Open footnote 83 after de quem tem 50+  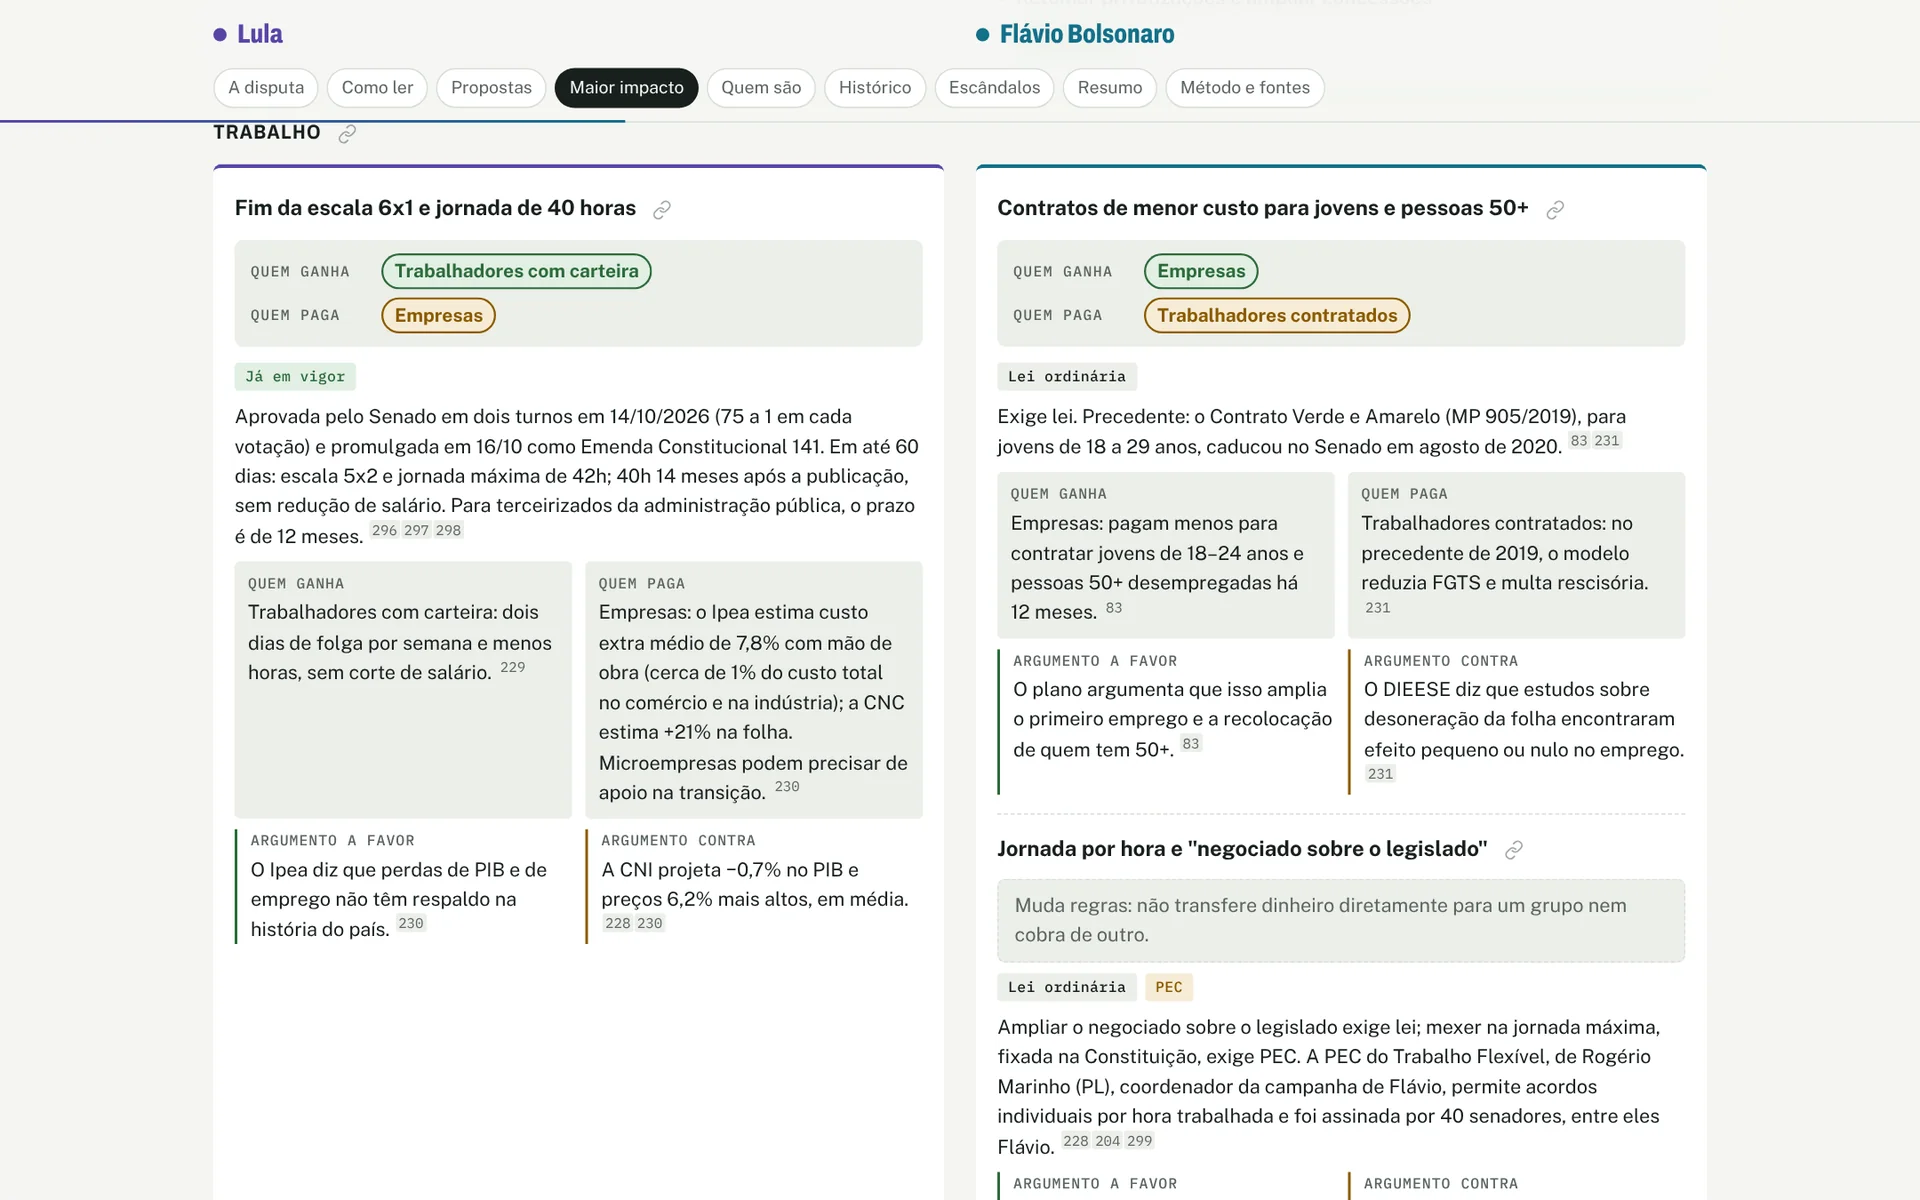pos(1191,744)
